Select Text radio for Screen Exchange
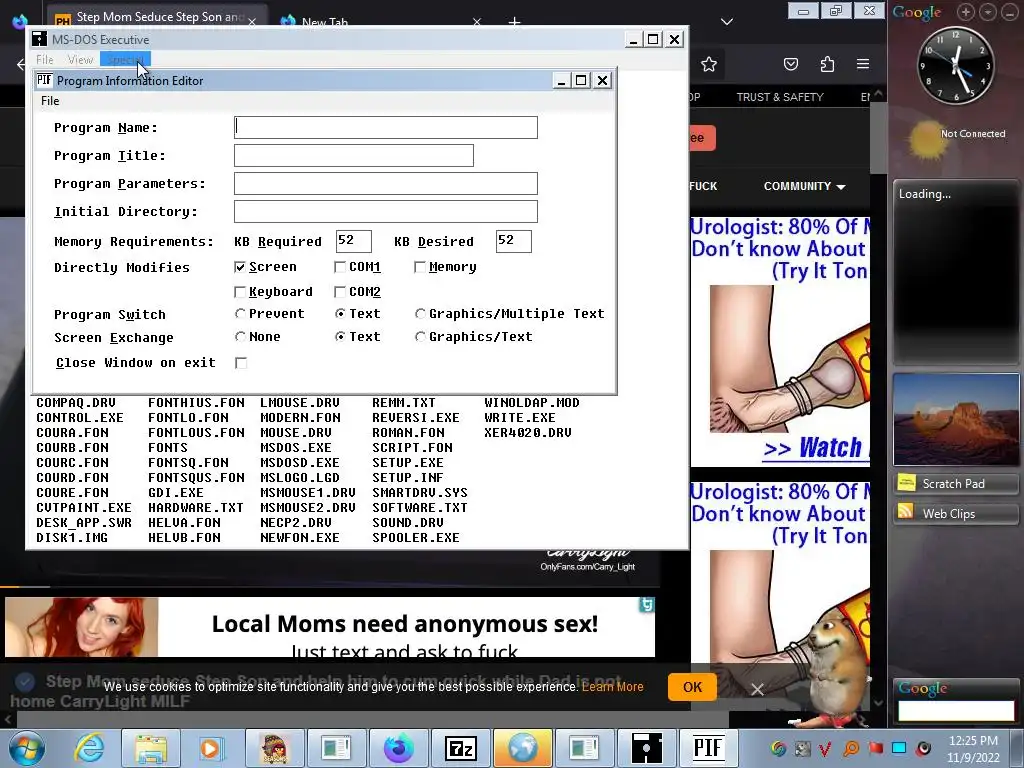This screenshot has width=1024, height=768. [340, 337]
